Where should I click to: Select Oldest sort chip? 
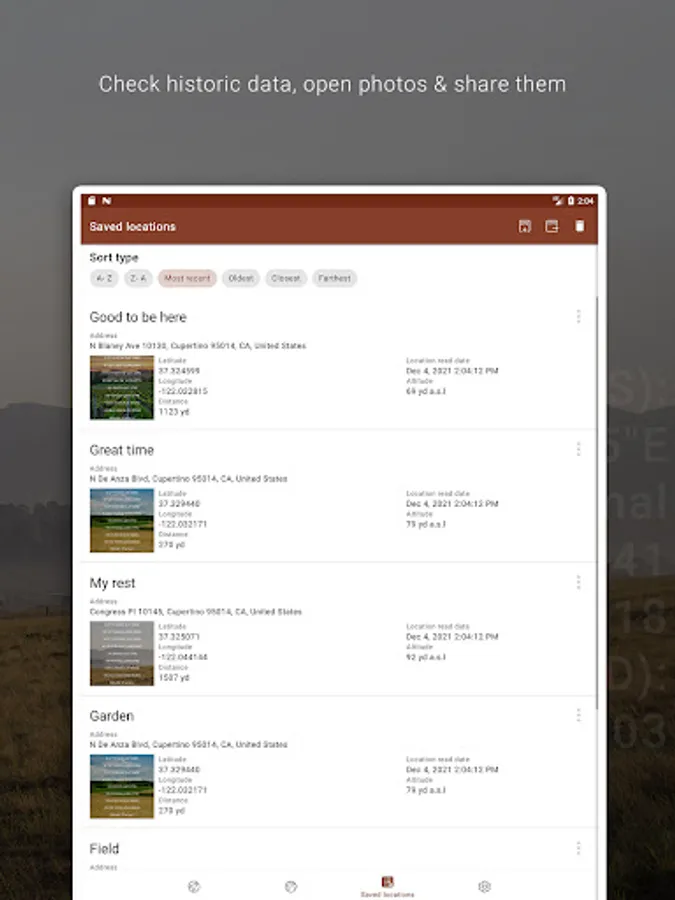point(241,278)
